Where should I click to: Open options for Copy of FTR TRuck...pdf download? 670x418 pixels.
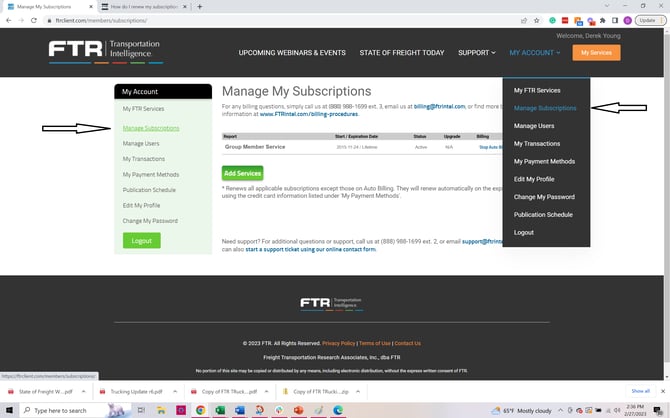pyautogui.click(x=267, y=392)
